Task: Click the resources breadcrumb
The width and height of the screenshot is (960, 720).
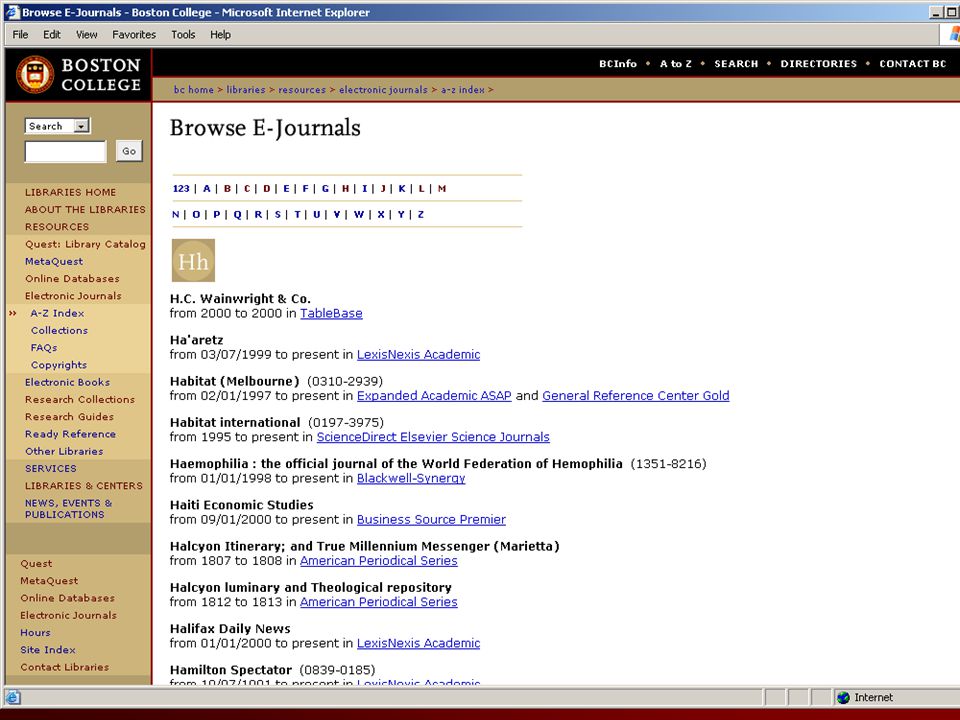Action: click(x=302, y=89)
